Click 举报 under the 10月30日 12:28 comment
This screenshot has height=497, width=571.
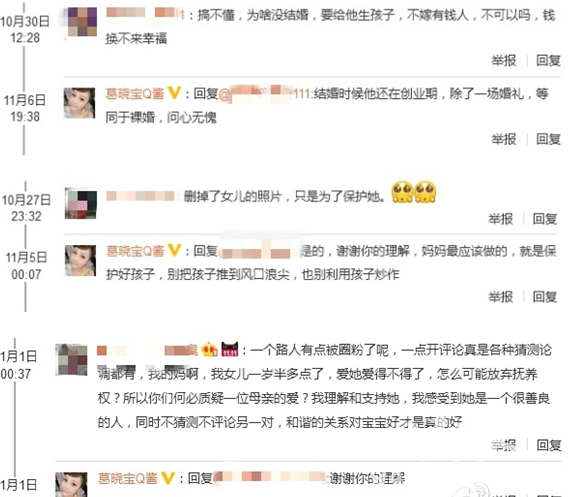pos(504,60)
